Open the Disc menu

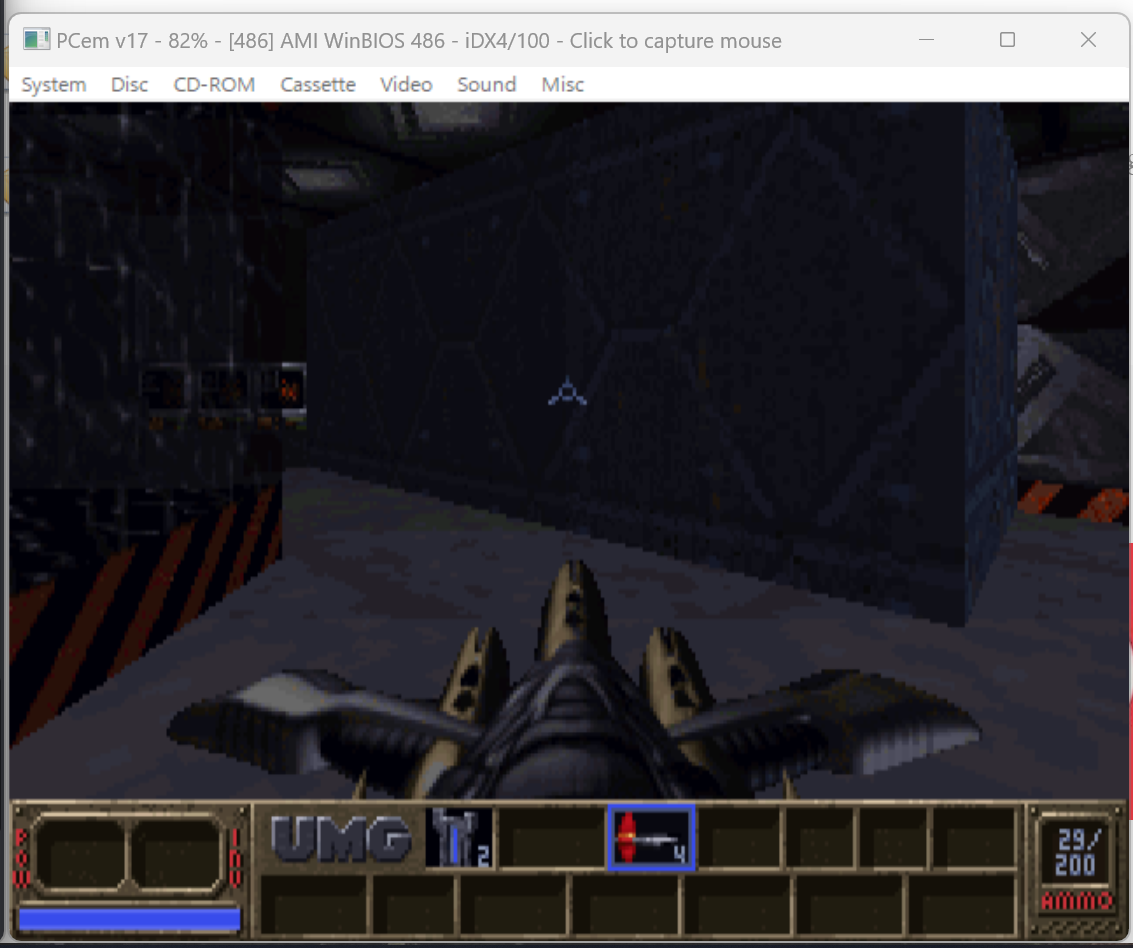tap(129, 85)
